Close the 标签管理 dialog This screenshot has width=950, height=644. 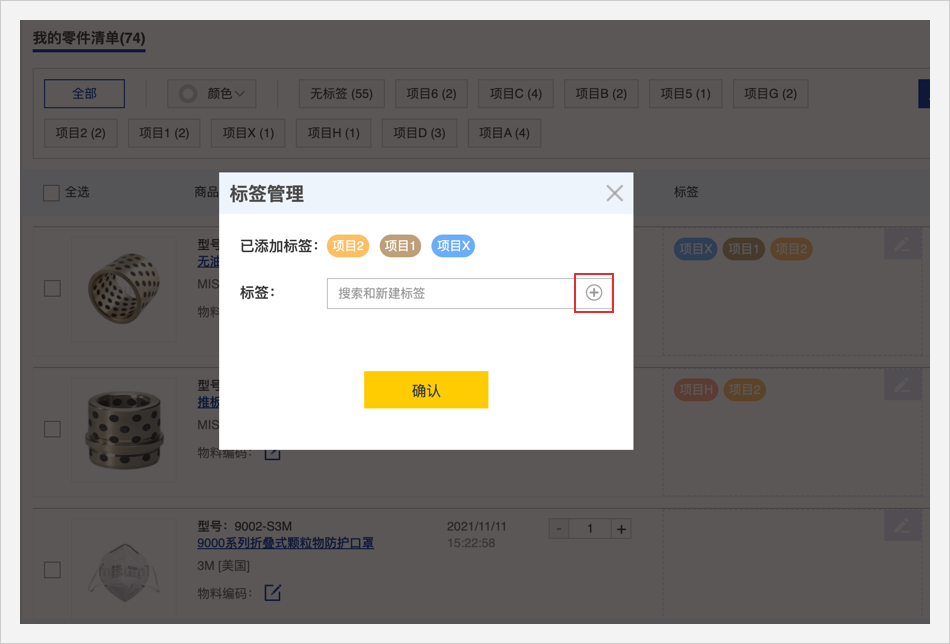click(x=614, y=194)
